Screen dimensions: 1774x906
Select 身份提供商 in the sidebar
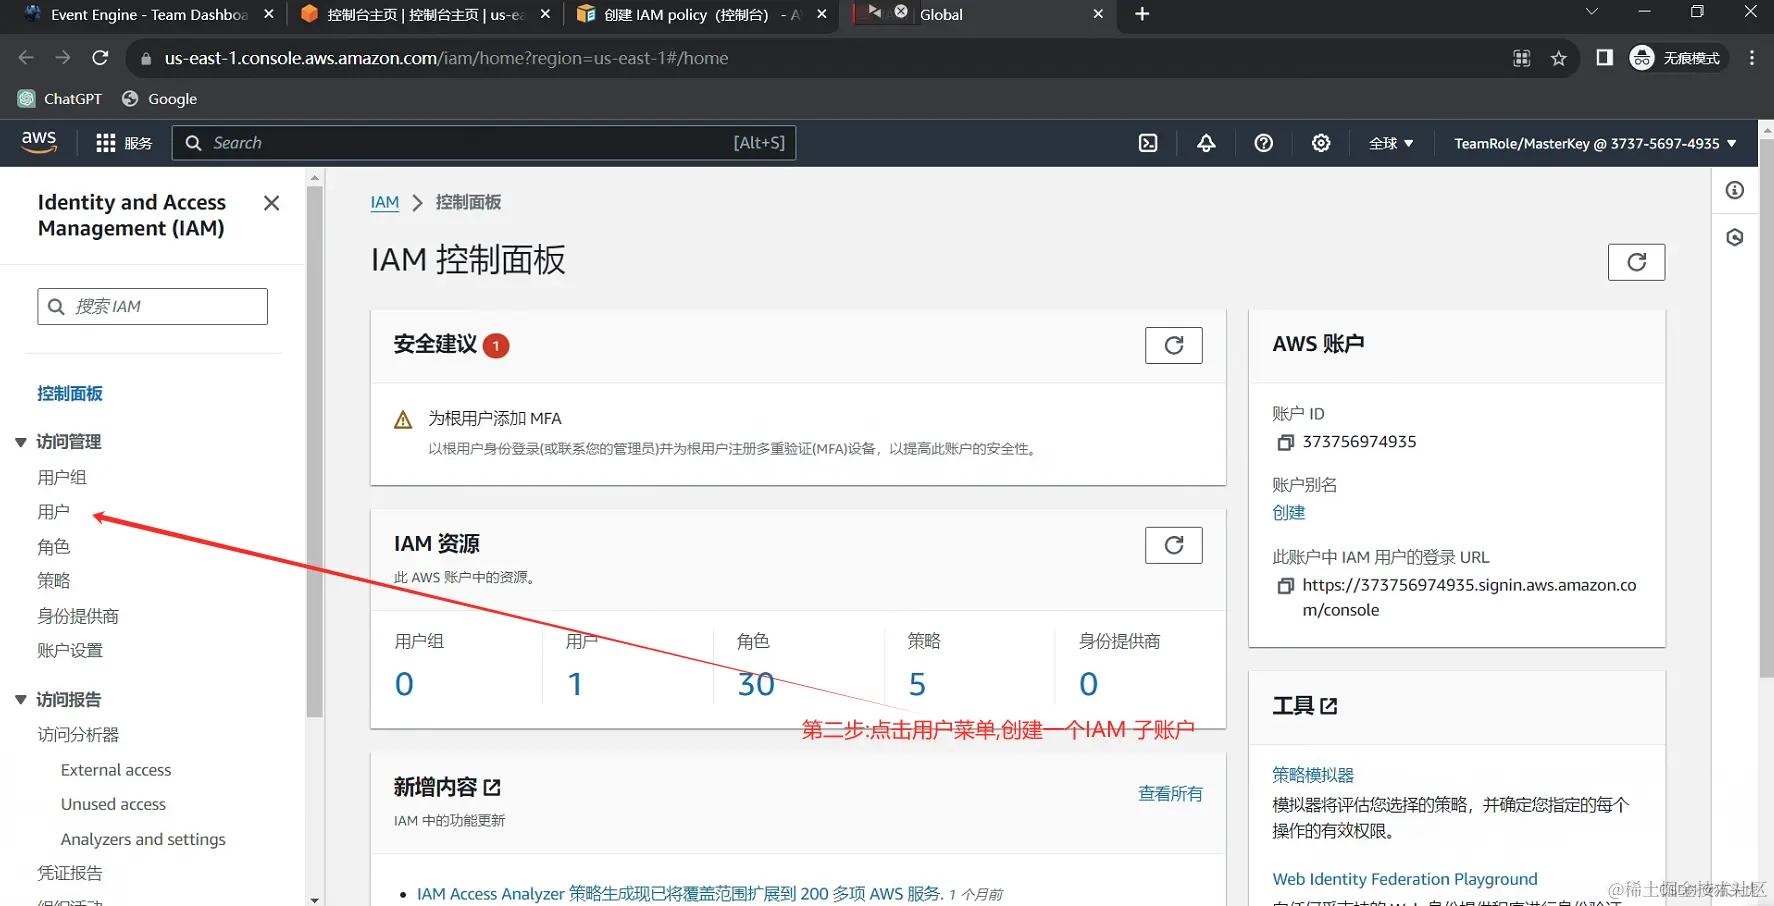tap(78, 616)
